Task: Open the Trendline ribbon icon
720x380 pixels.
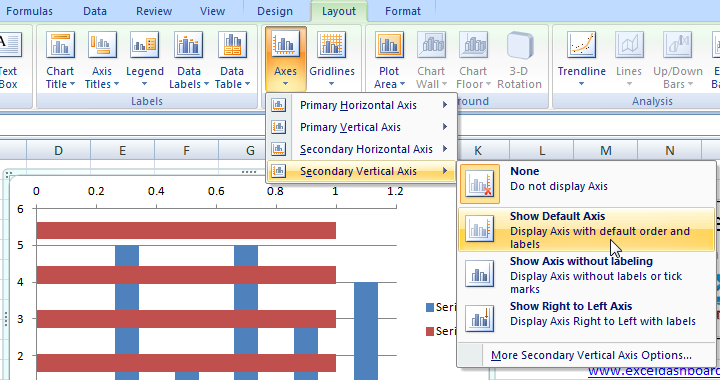Action: click(x=581, y=60)
